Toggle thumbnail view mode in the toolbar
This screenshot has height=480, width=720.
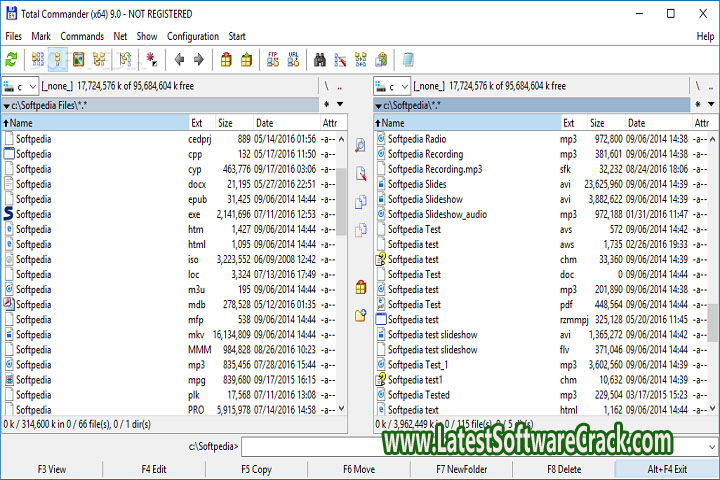point(78,60)
